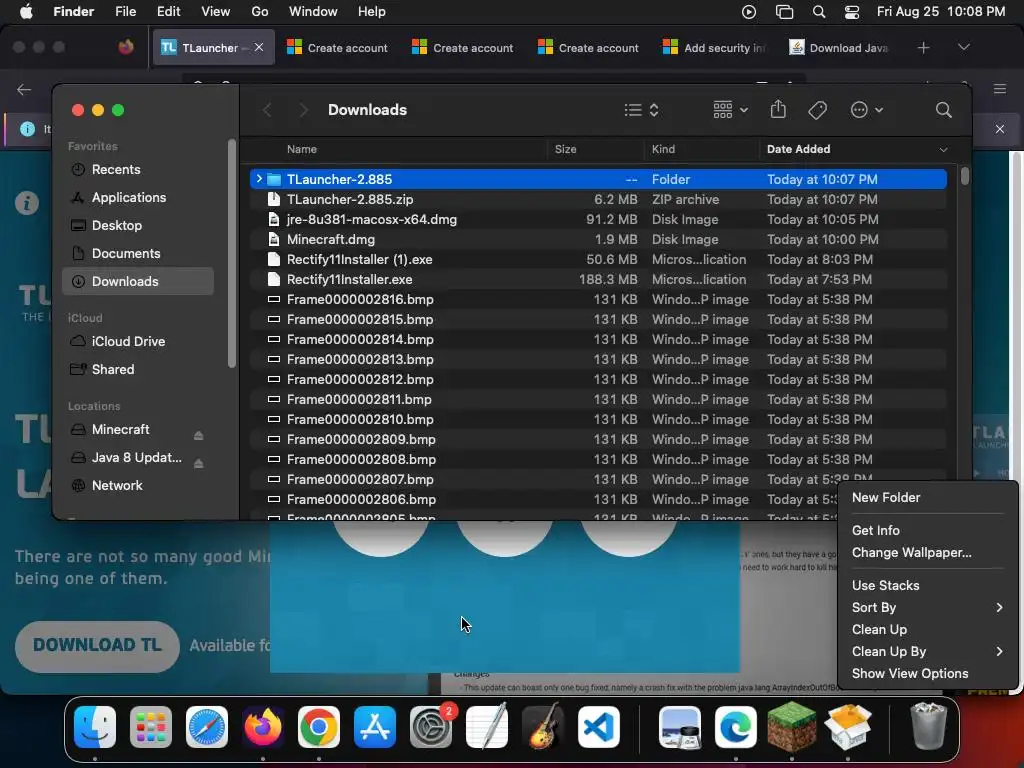
Task: Go back in the browser
Action: [24, 89]
